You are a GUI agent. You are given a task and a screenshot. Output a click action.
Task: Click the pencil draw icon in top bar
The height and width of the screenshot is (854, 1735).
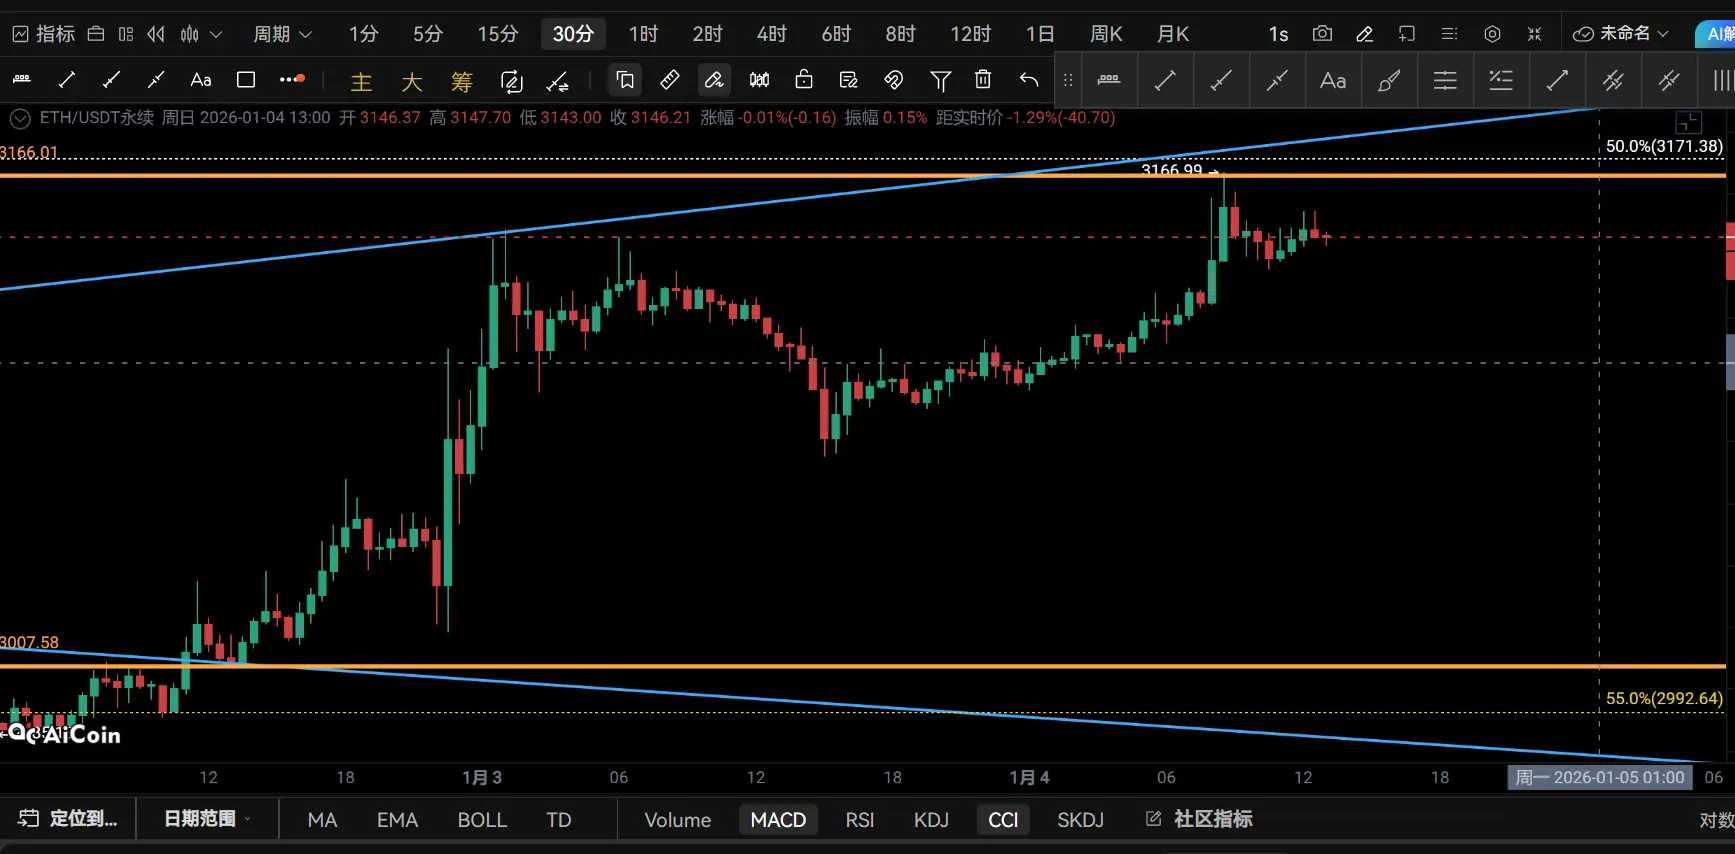coord(1364,34)
